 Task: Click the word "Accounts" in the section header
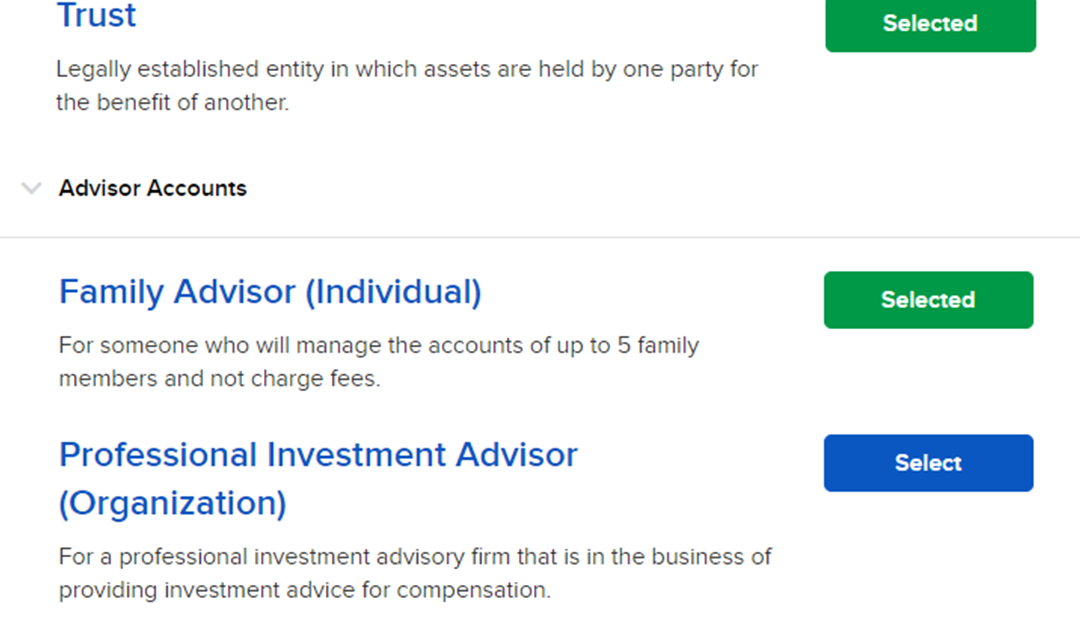click(201, 188)
